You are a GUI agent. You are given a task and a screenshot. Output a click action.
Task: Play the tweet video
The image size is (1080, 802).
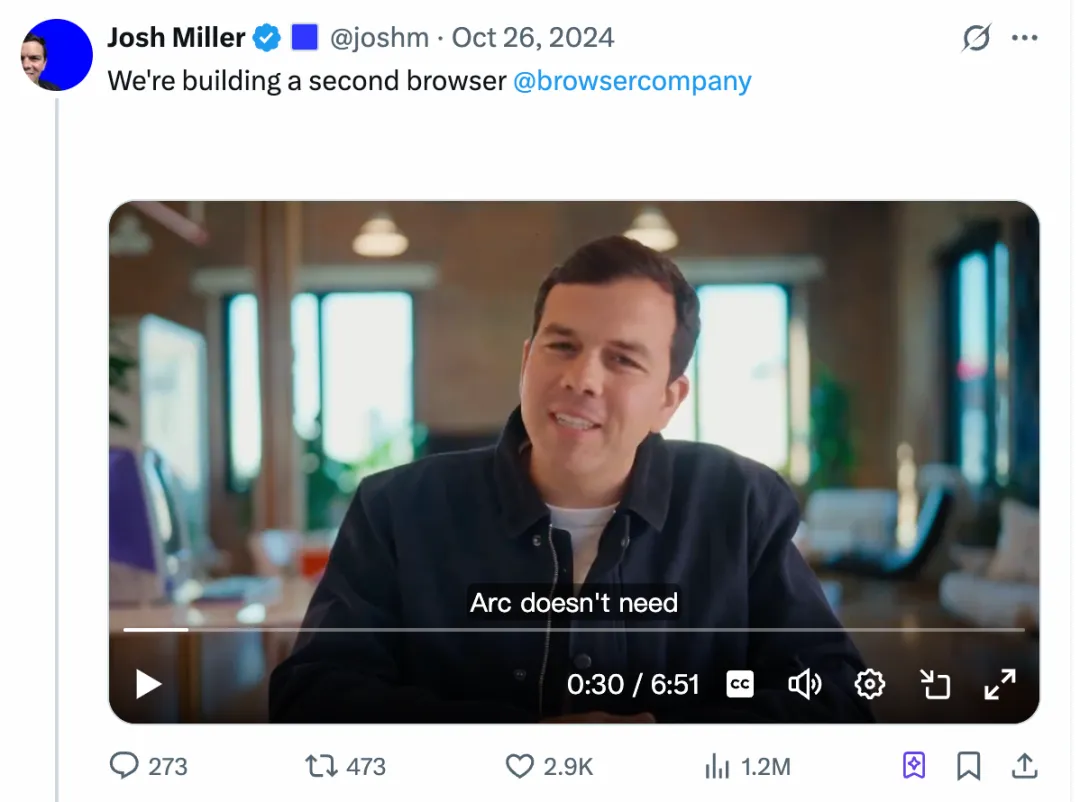point(149,685)
